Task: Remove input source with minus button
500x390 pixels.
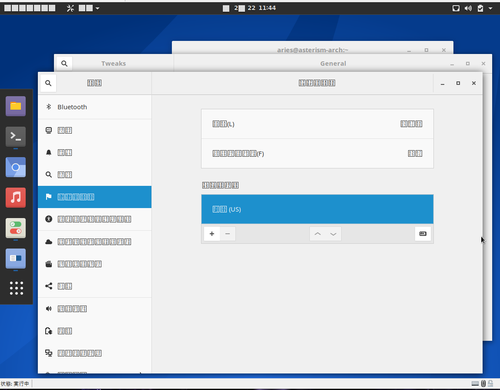Action: tap(228, 234)
